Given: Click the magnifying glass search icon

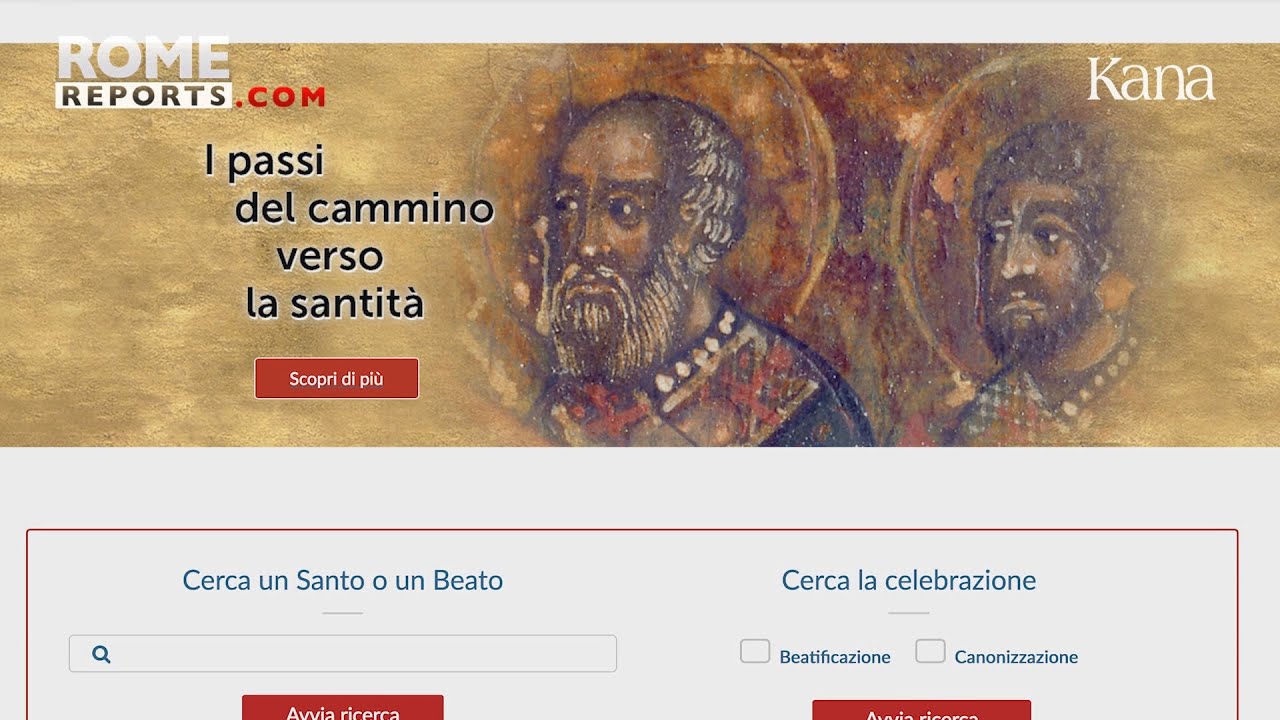Looking at the screenshot, I should point(101,654).
